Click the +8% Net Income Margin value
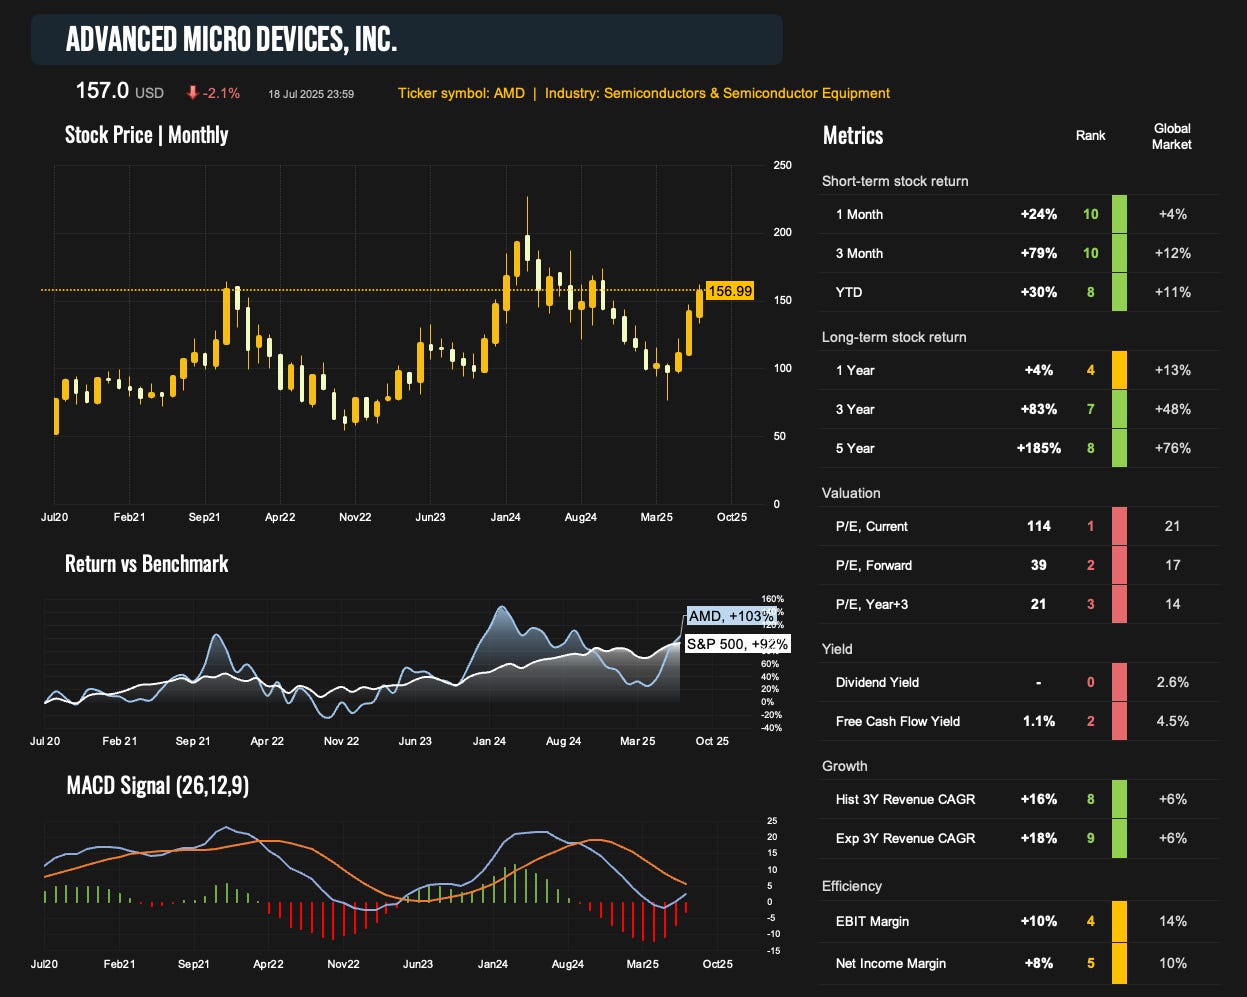 [x=1039, y=963]
